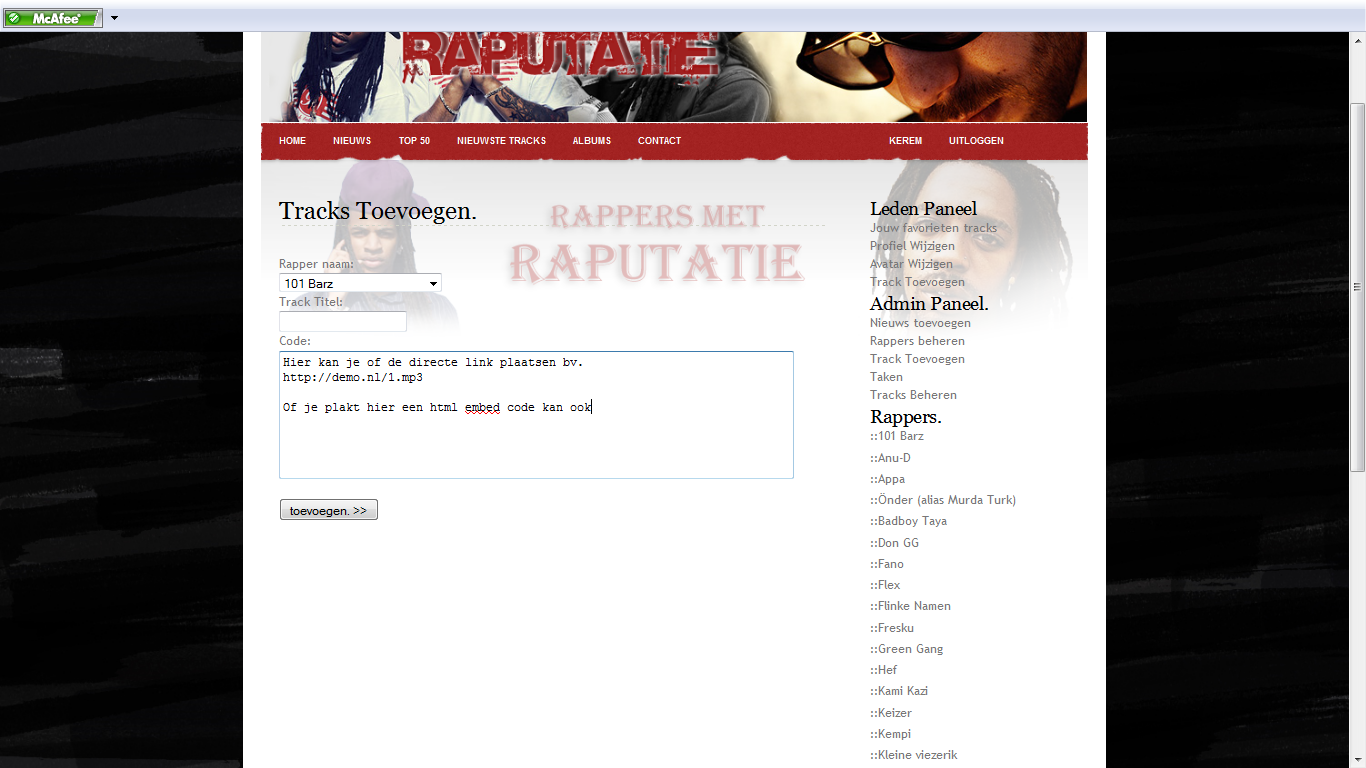The width and height of the screenshot is (1366, 768).
Task: Click UITLOGGEN to log out
Action: click(976, 141)
